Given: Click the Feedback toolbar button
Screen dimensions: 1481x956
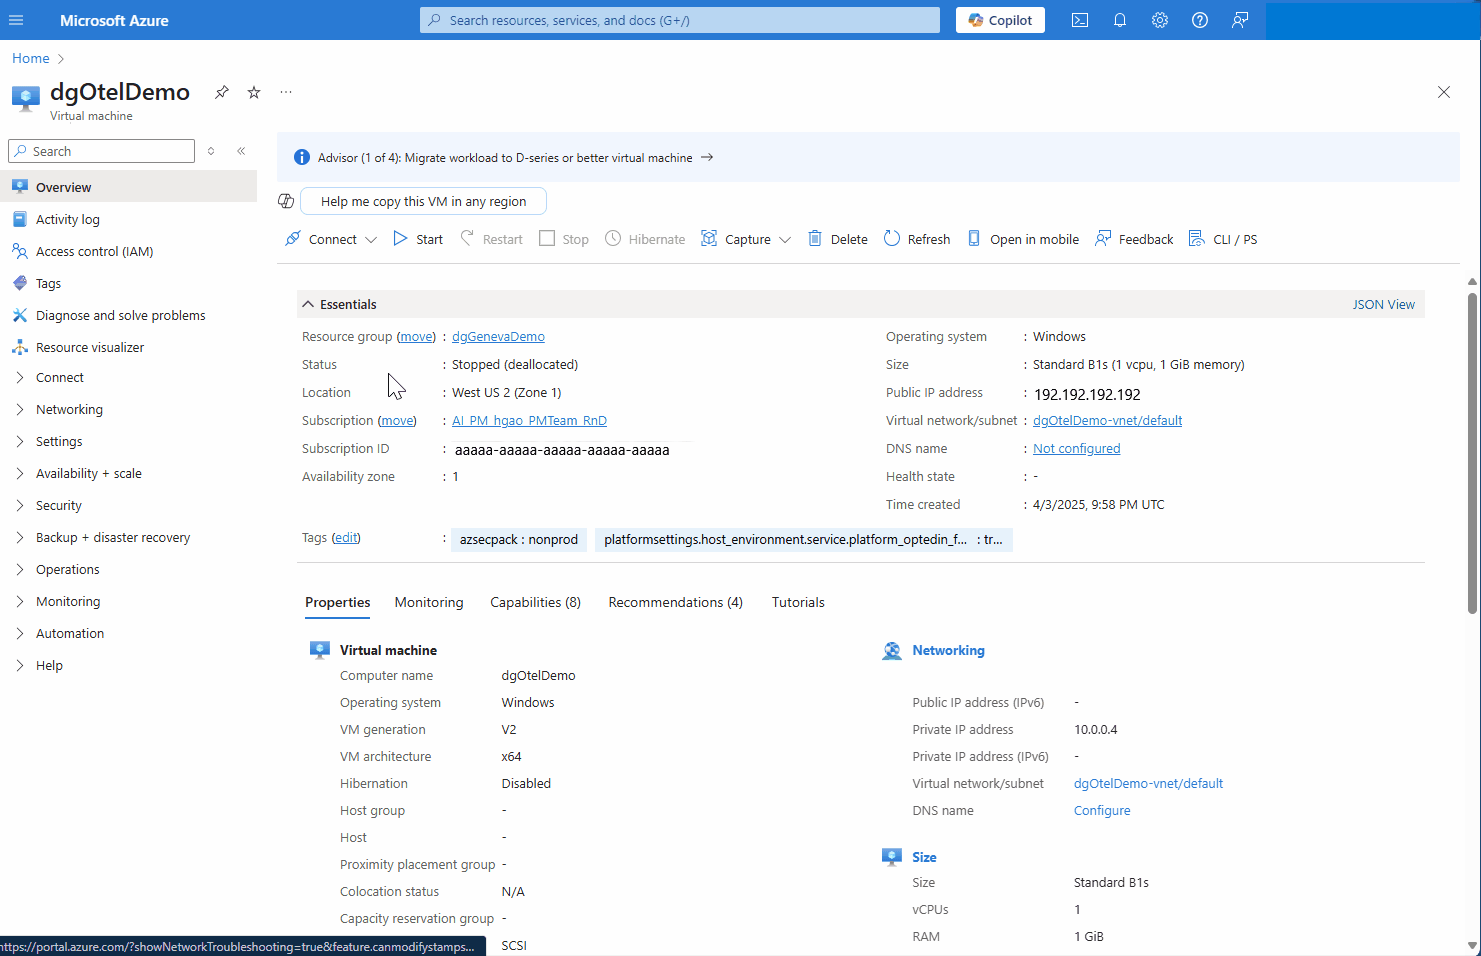Looking at the screenshot, I should pos(1134,239).
